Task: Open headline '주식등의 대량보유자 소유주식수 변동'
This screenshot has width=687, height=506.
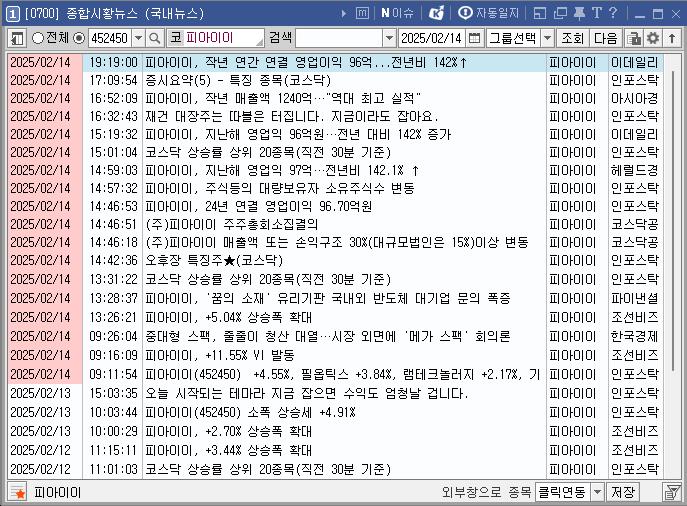Action: click(x=280, y=188)
